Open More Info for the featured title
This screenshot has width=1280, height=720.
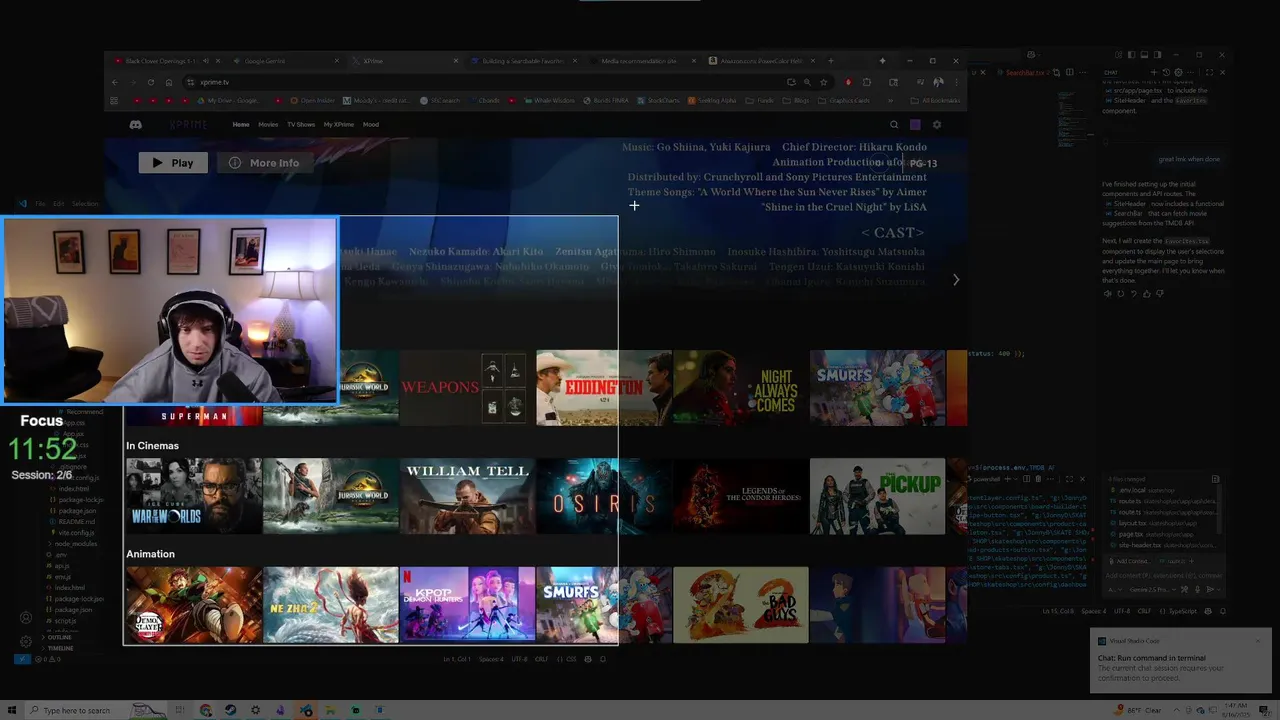pos(264,163)
